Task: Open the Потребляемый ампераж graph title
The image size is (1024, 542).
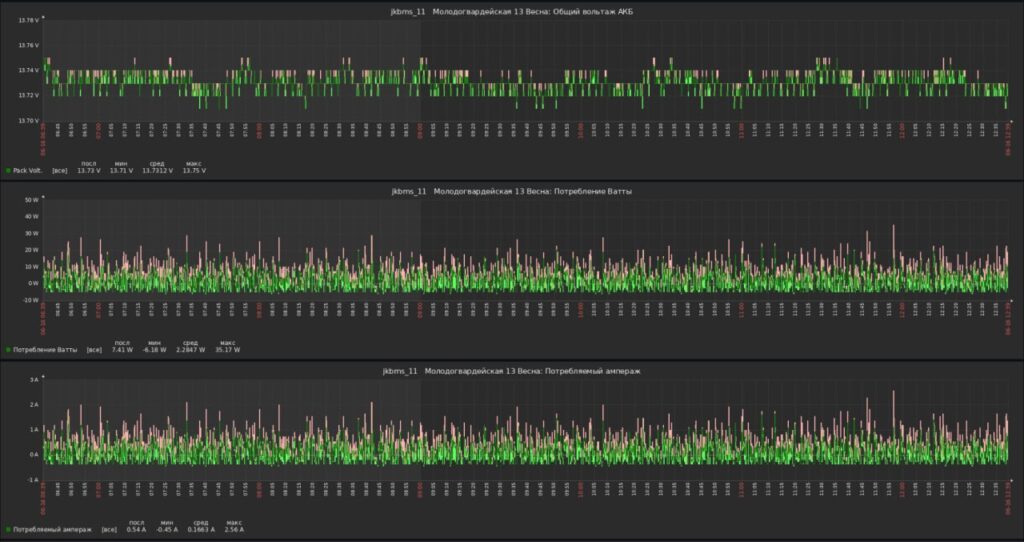Action: pyautogui.click(x=512, y=371)
